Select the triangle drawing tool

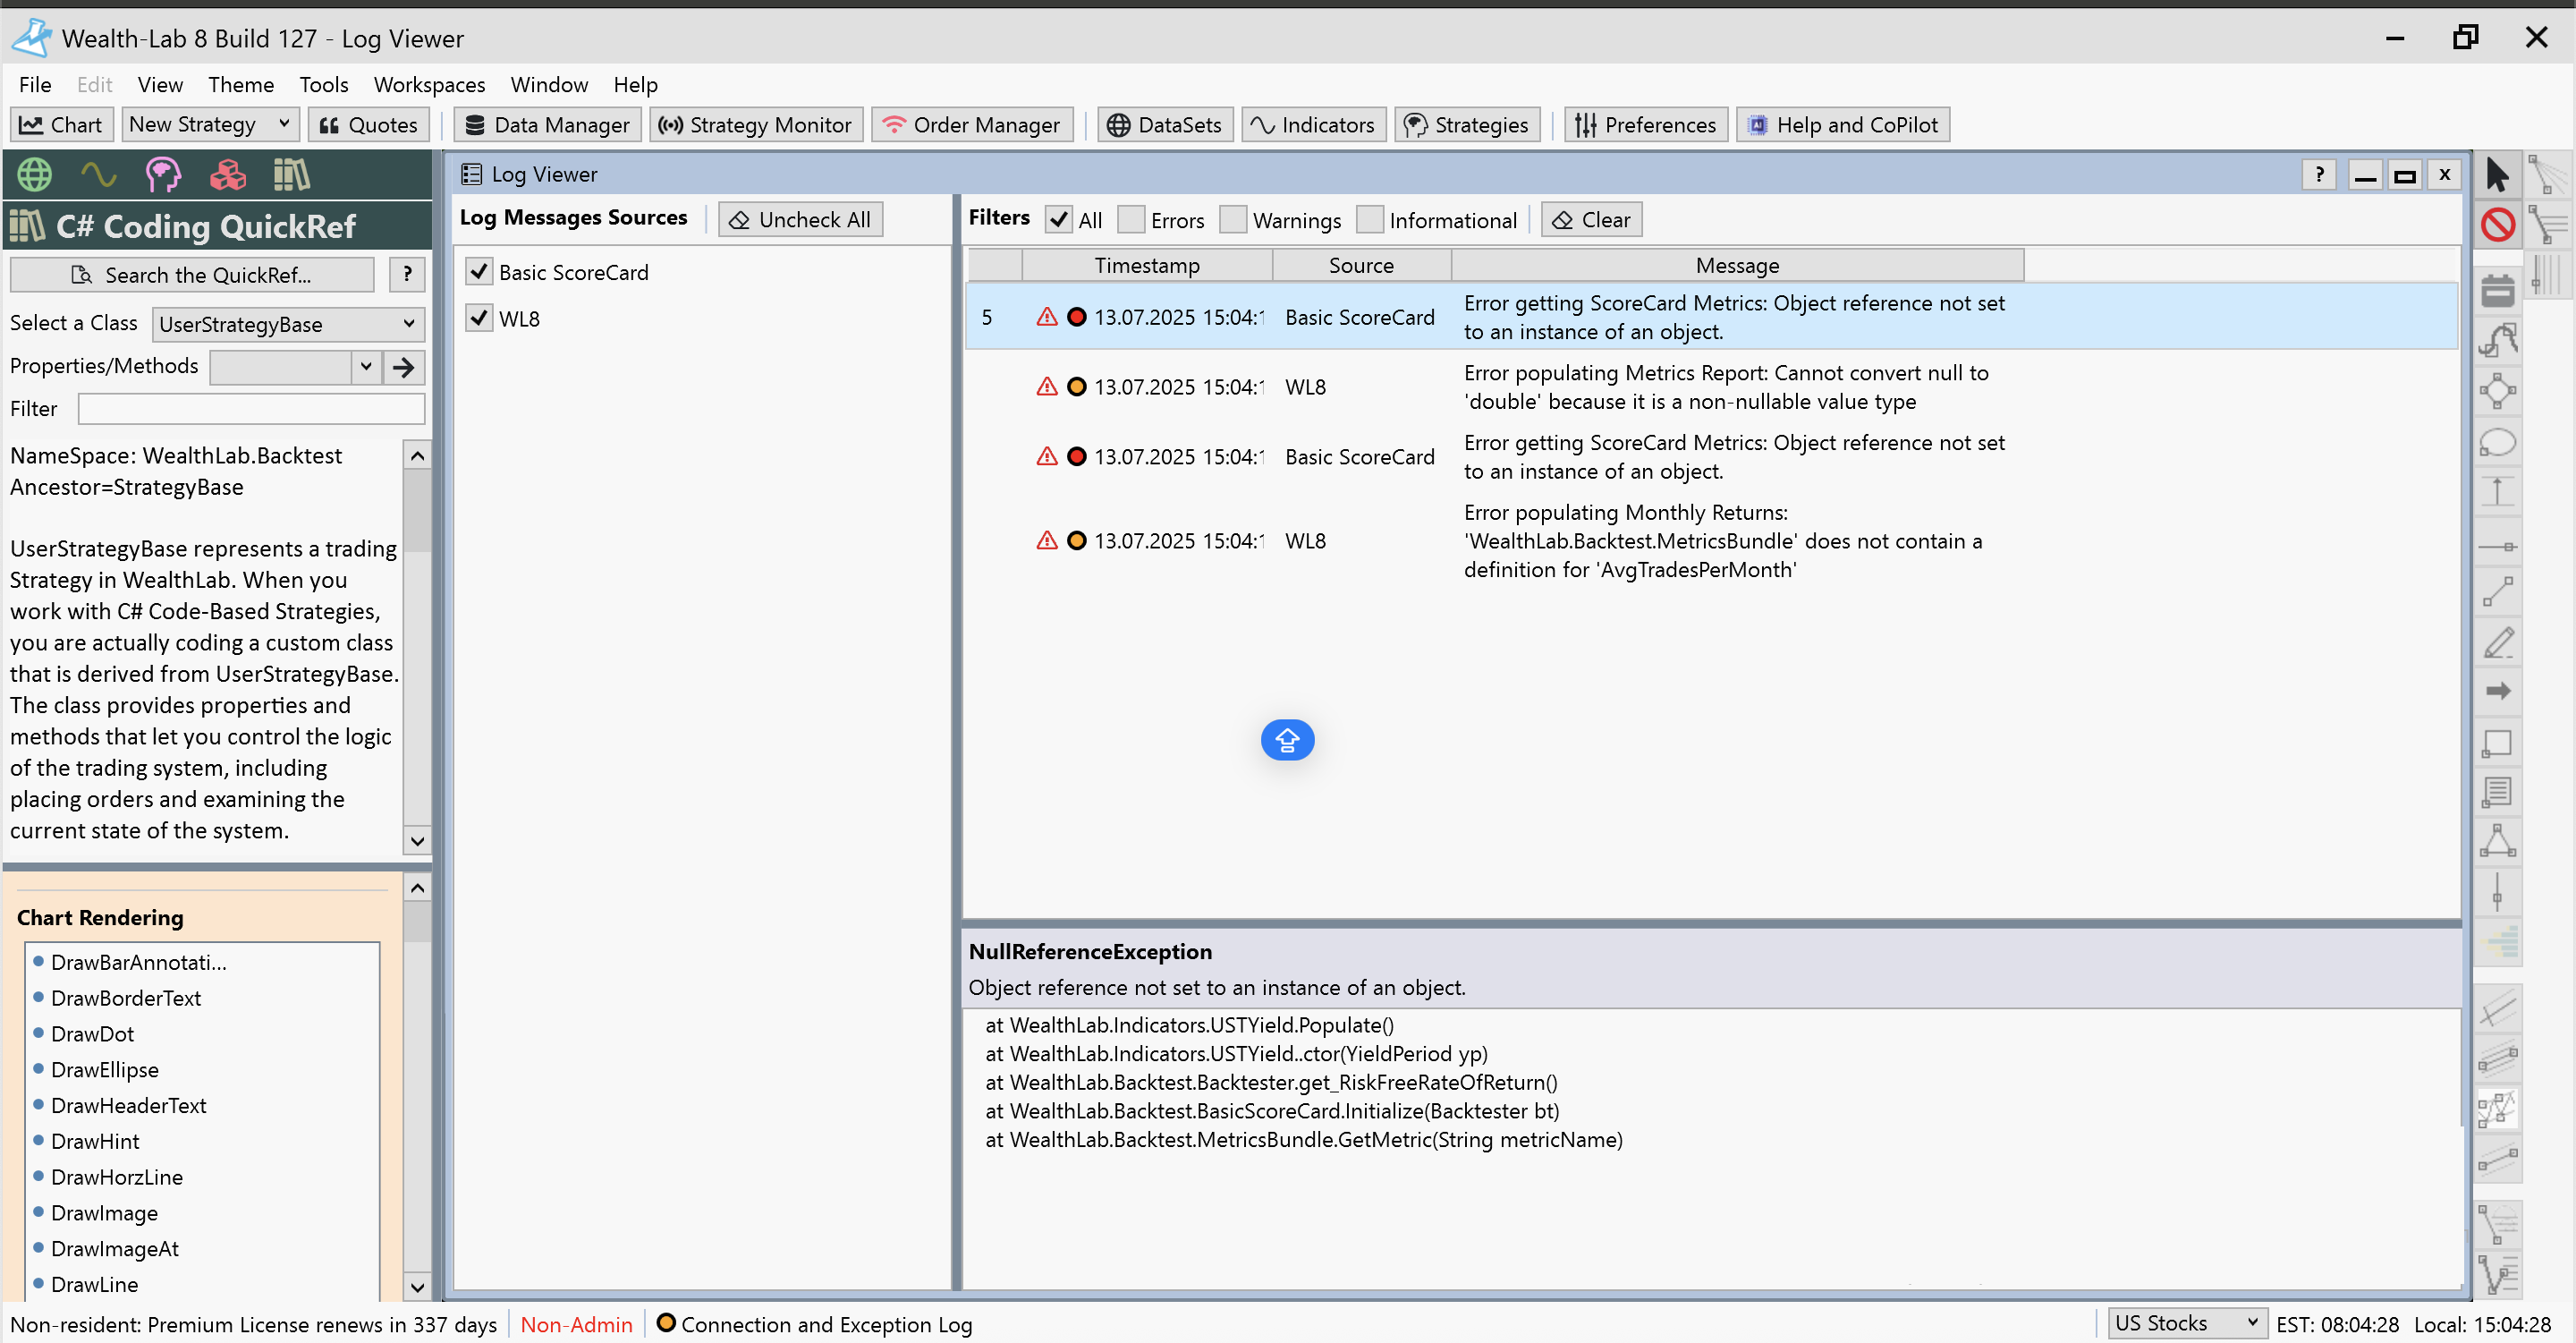tap(2497, 841)
